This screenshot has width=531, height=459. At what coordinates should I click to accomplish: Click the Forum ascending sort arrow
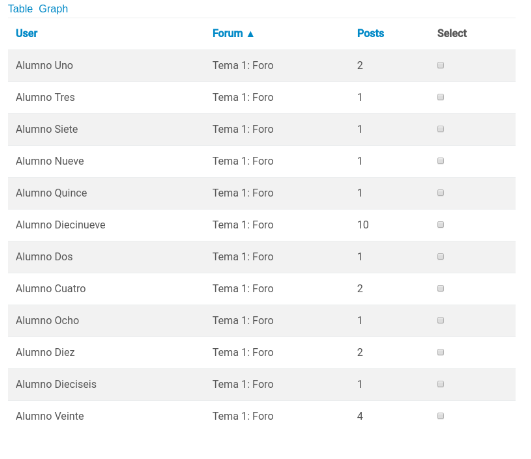(x=250, y=34)
